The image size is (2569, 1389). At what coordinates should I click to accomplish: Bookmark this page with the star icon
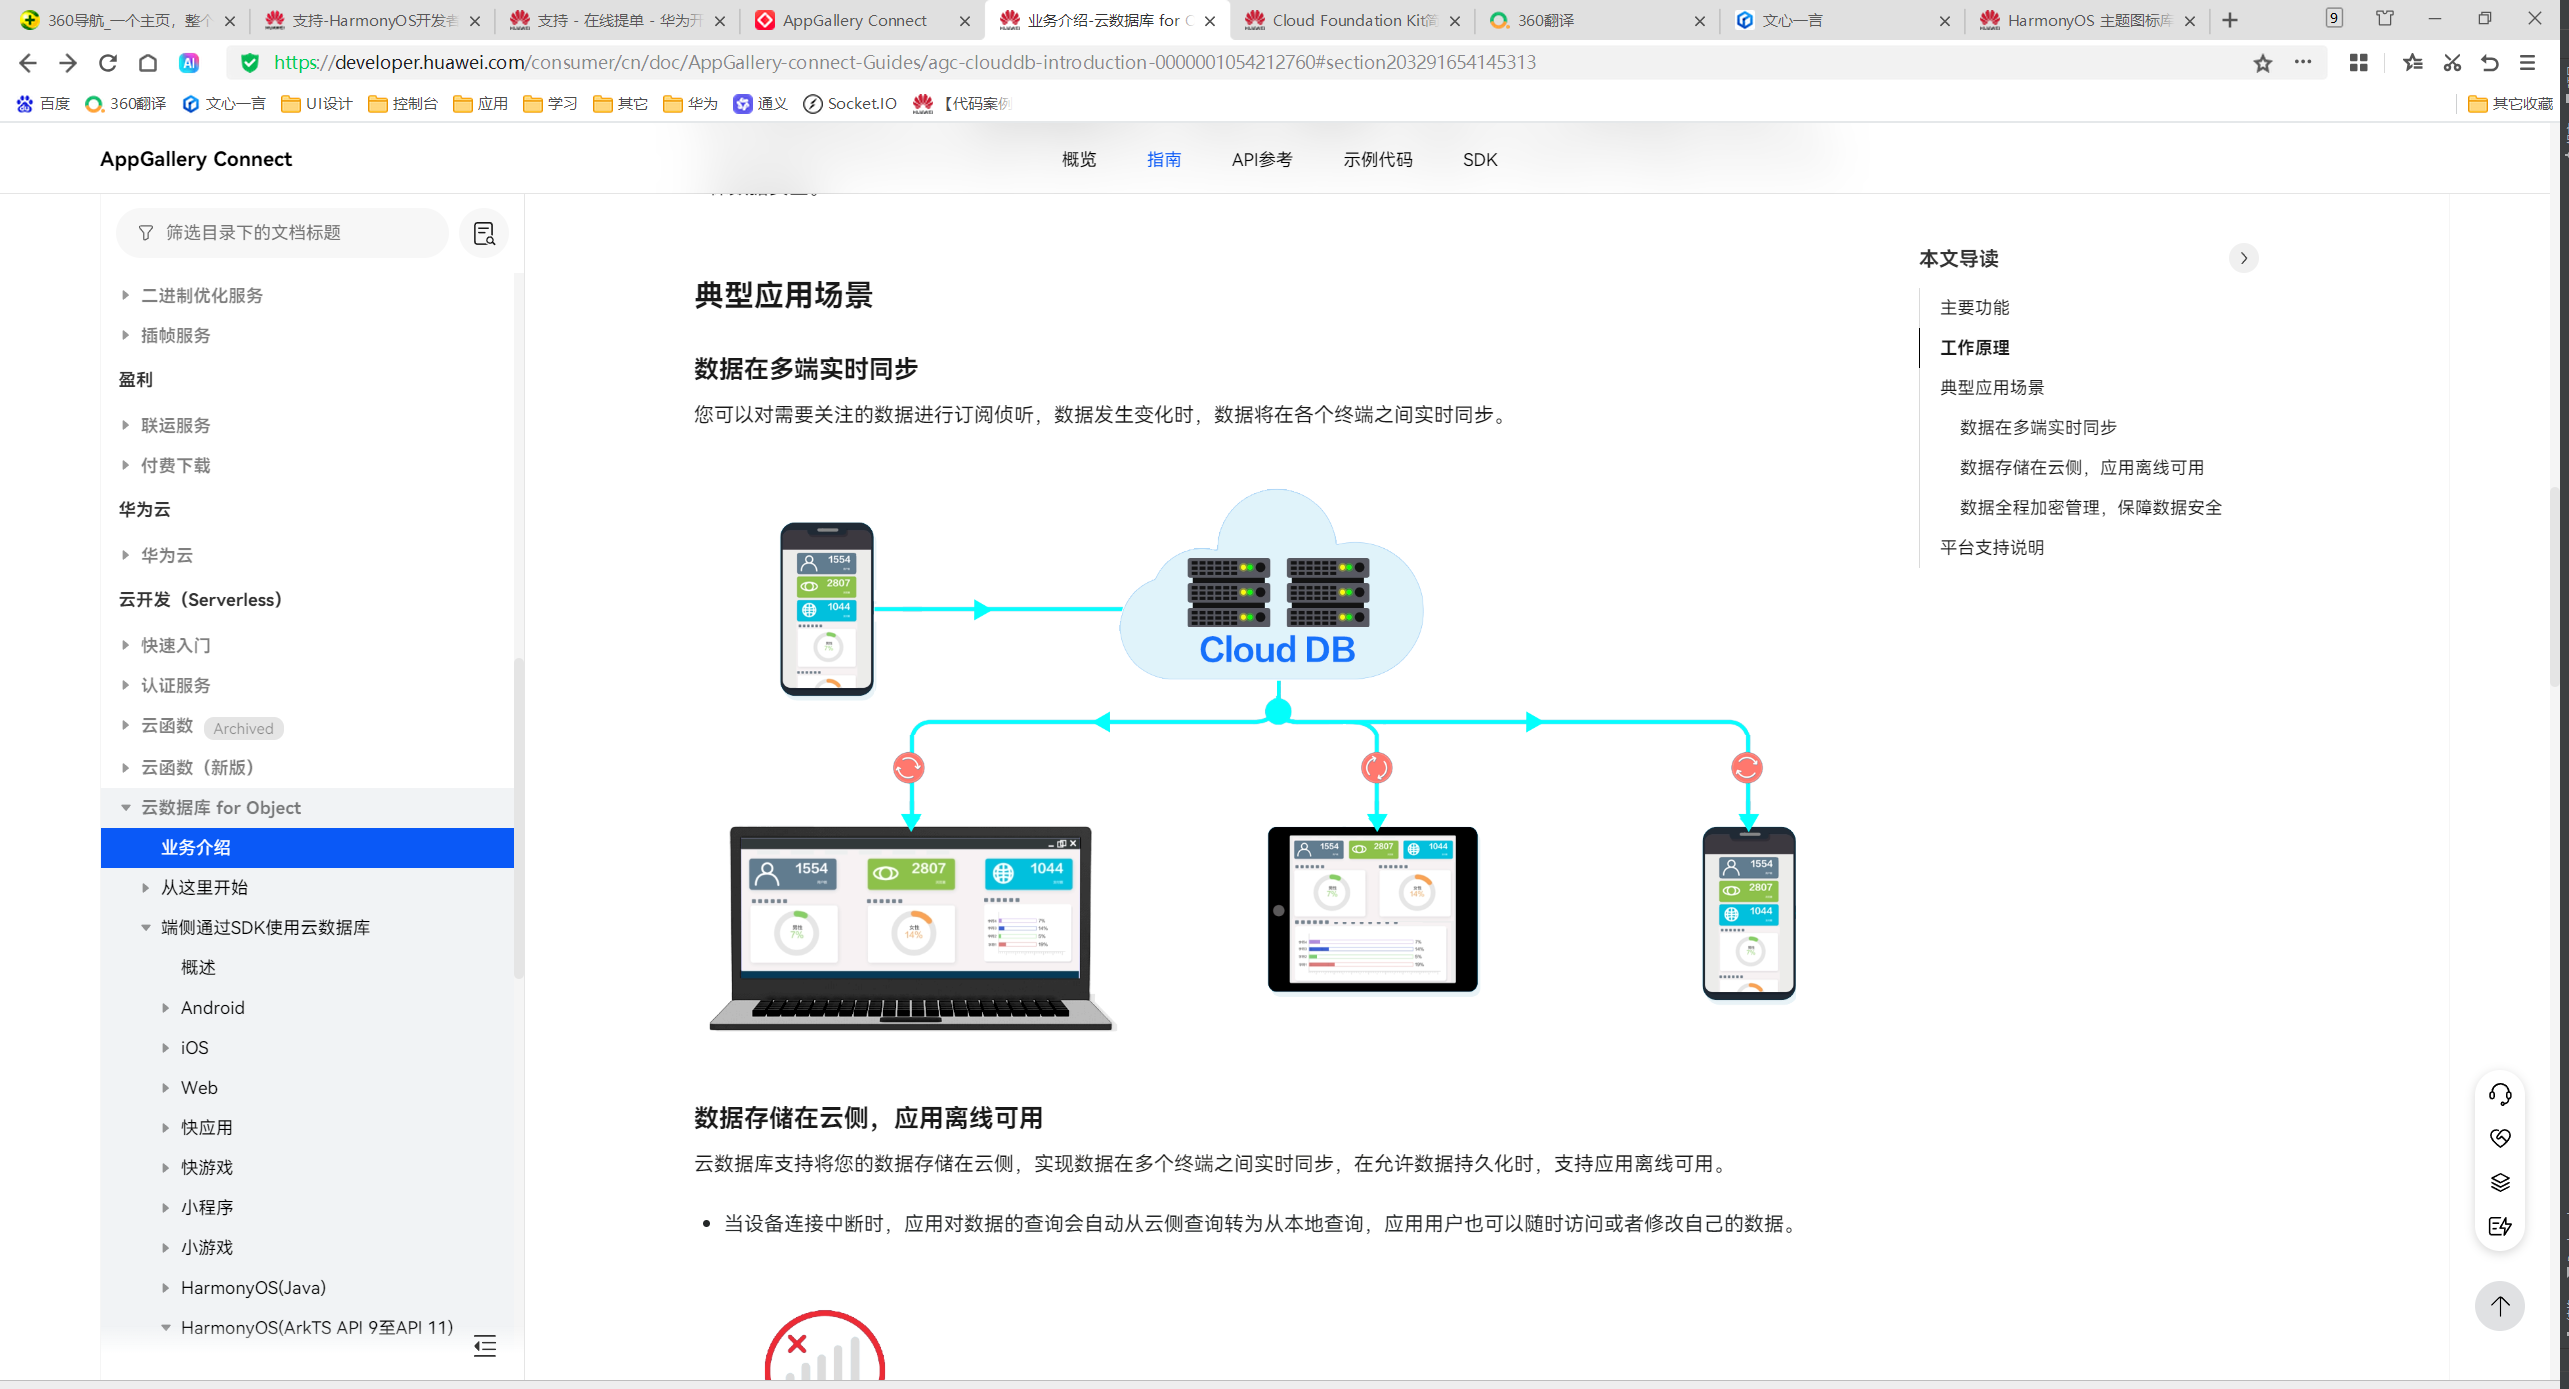point(2263,63)
